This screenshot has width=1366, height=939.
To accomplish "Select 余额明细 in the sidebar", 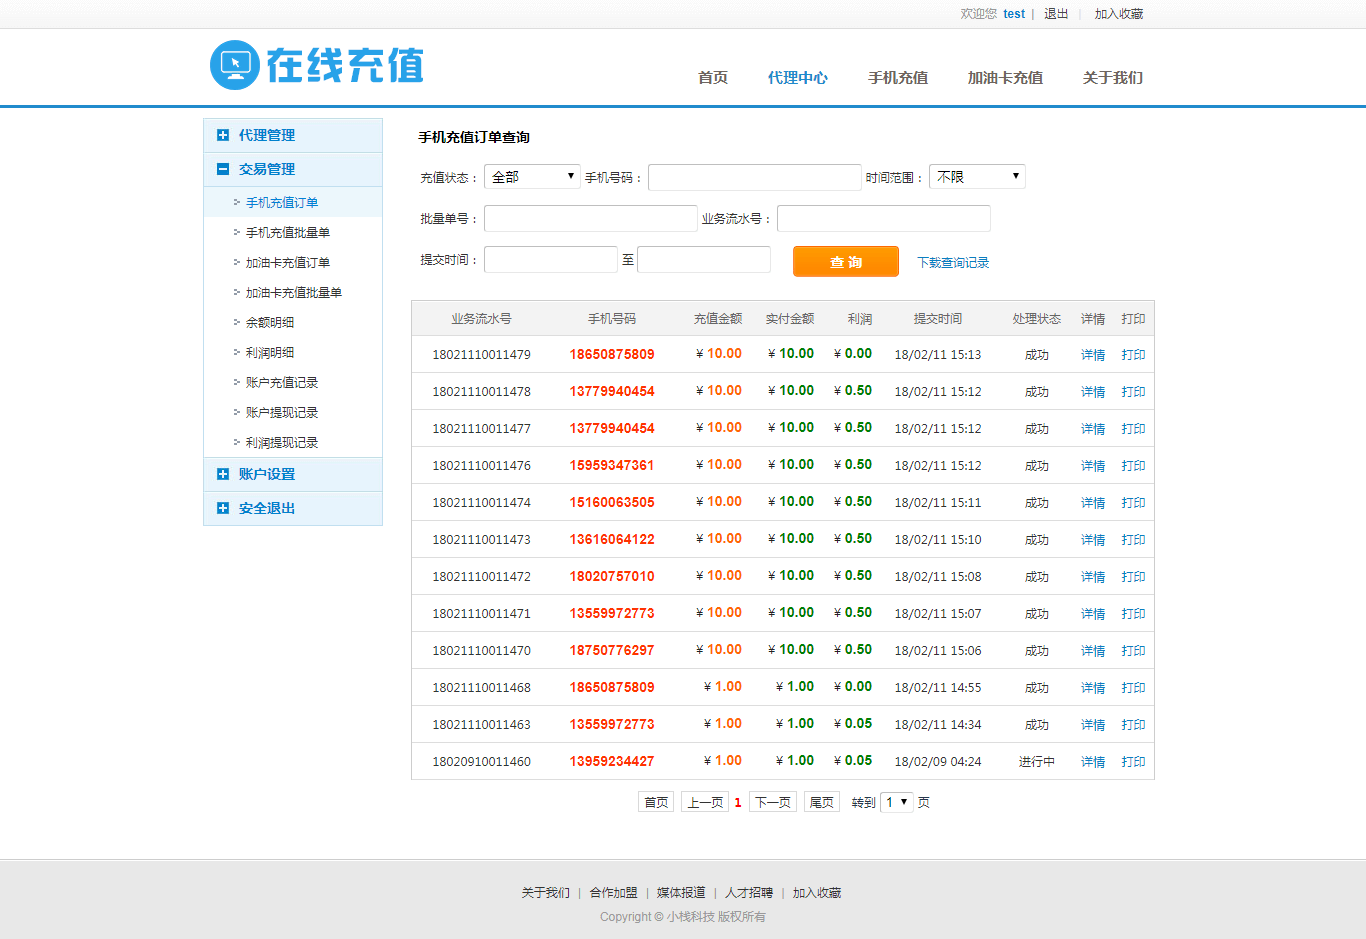I will (270, 323).
